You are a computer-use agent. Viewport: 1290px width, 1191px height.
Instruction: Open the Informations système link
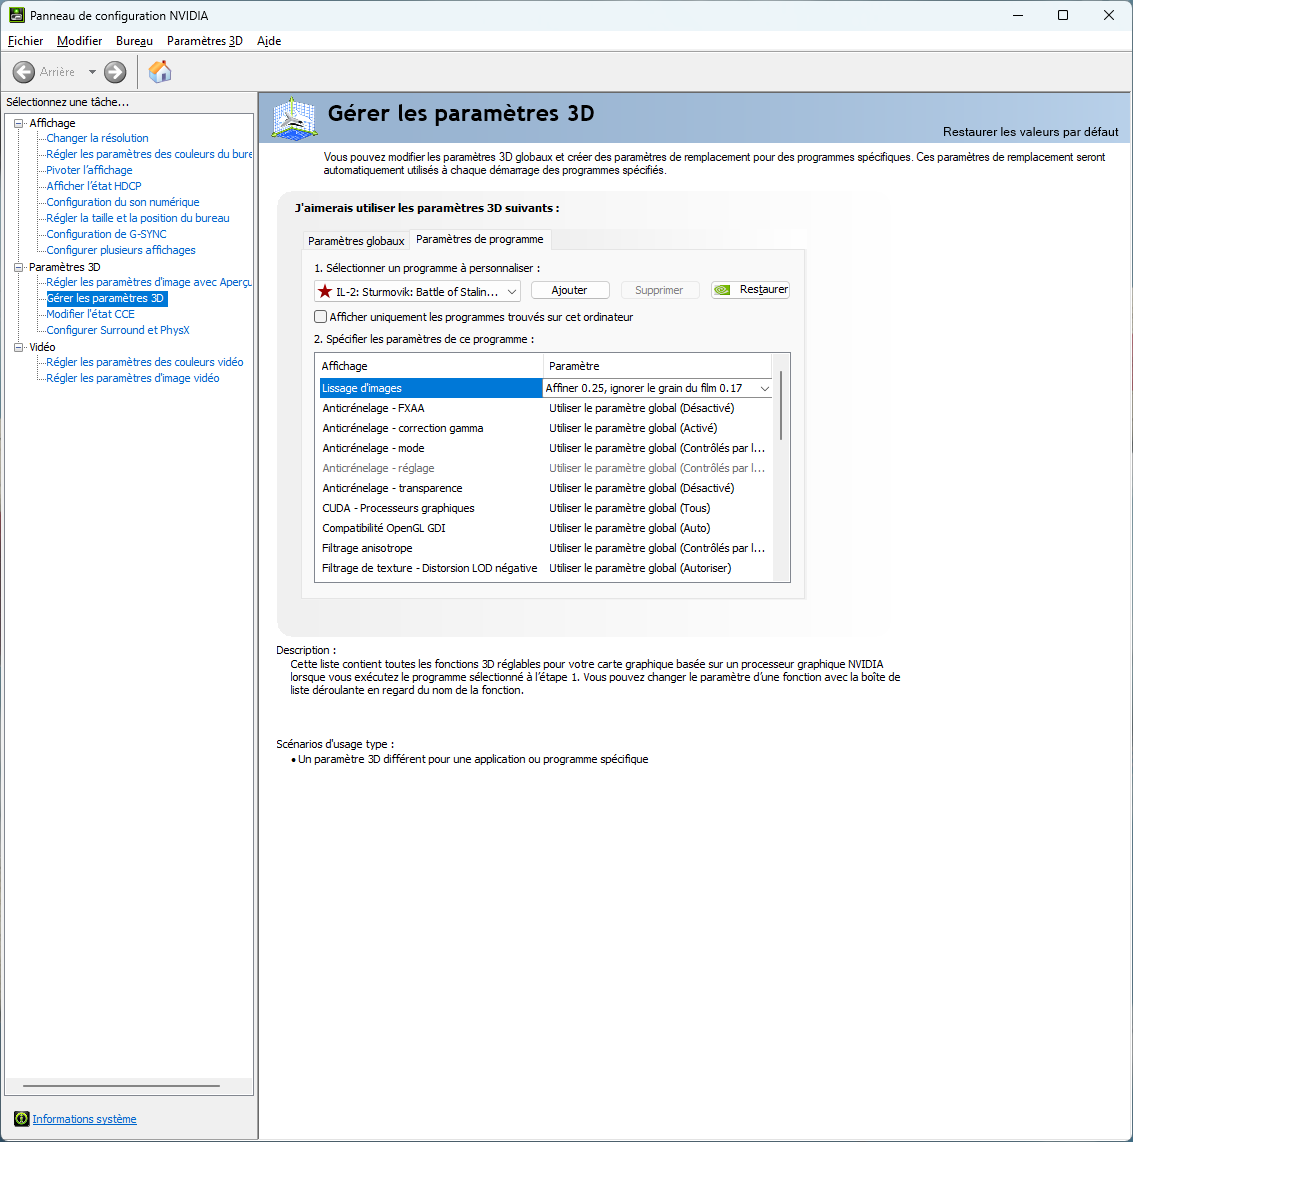tap(84, 1119)
